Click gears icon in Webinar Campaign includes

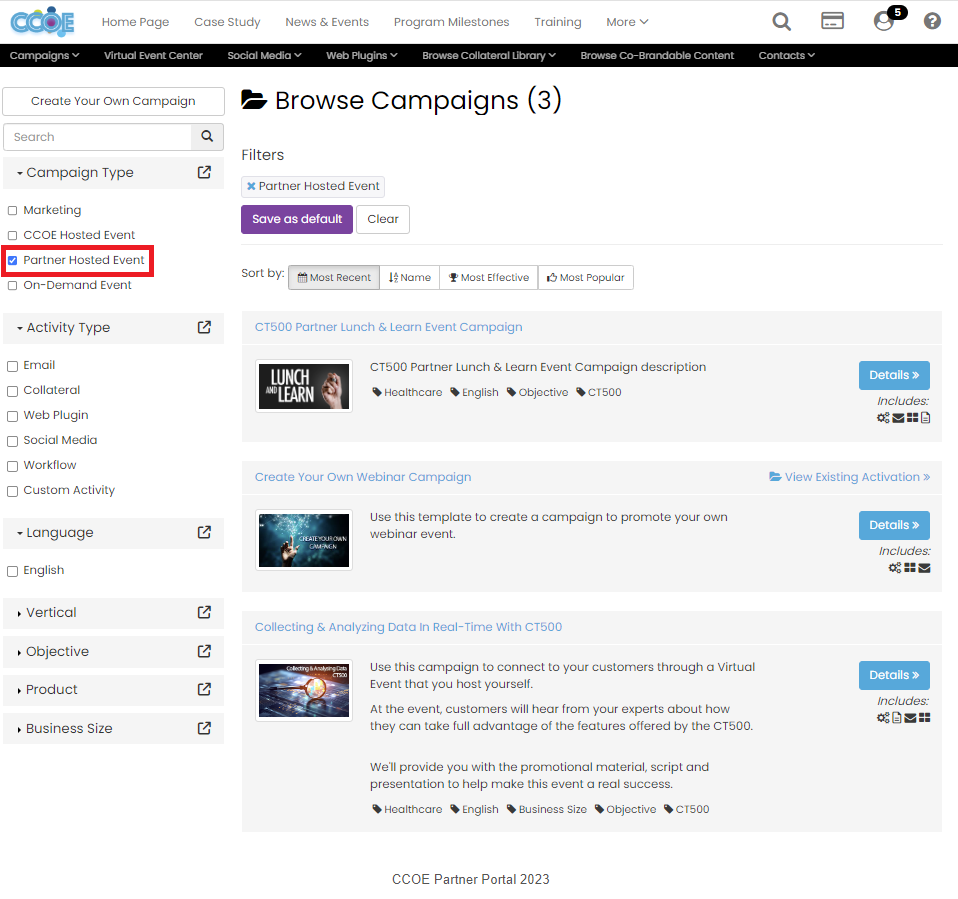tap(895, 568)
